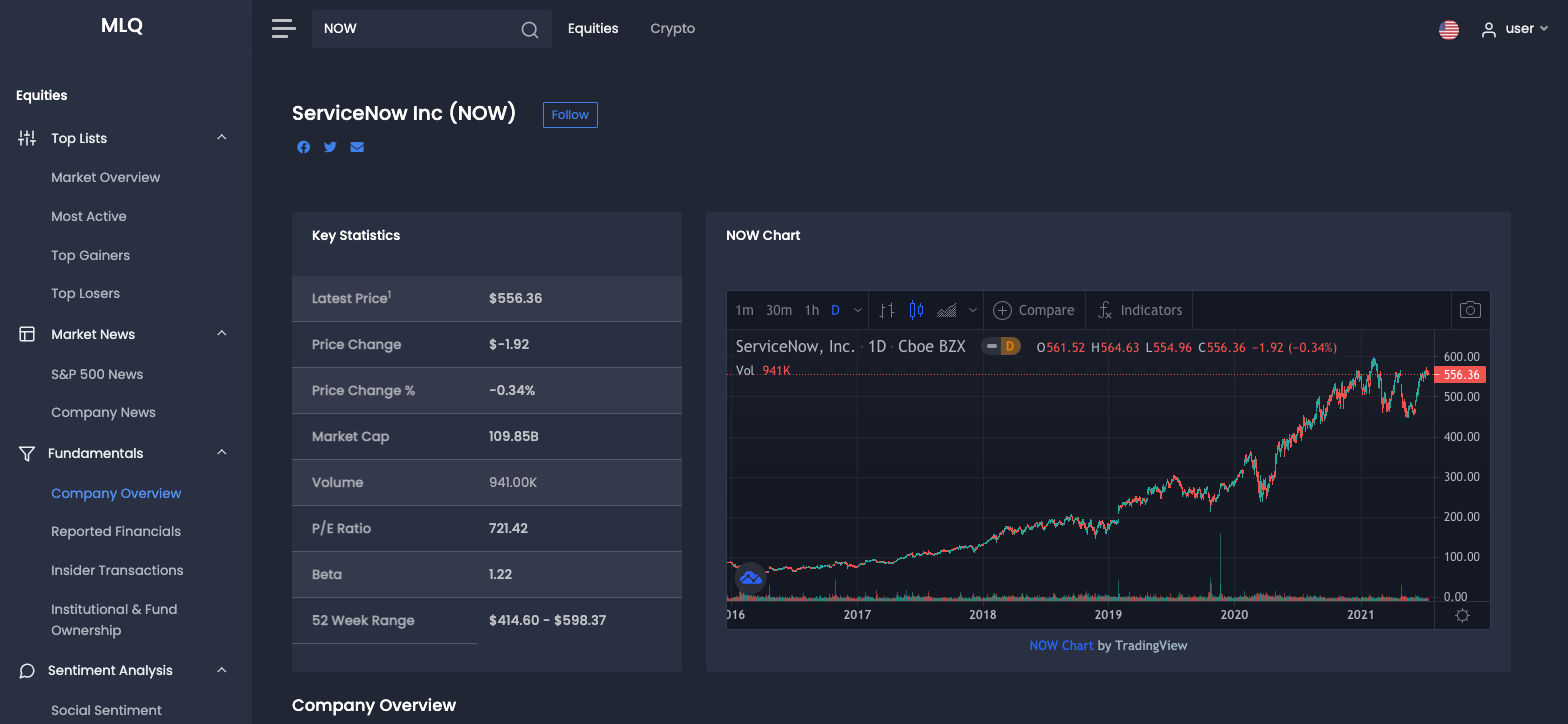Select the candlestick chart style icon

point(917,310)
